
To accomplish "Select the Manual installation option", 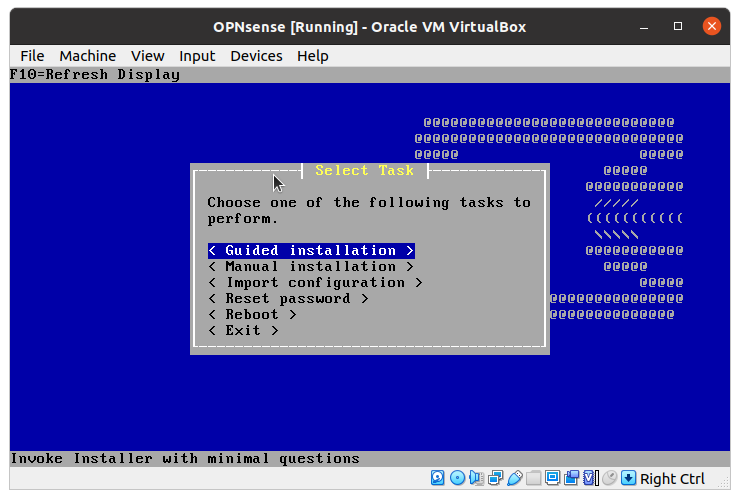I will [311, 266].
